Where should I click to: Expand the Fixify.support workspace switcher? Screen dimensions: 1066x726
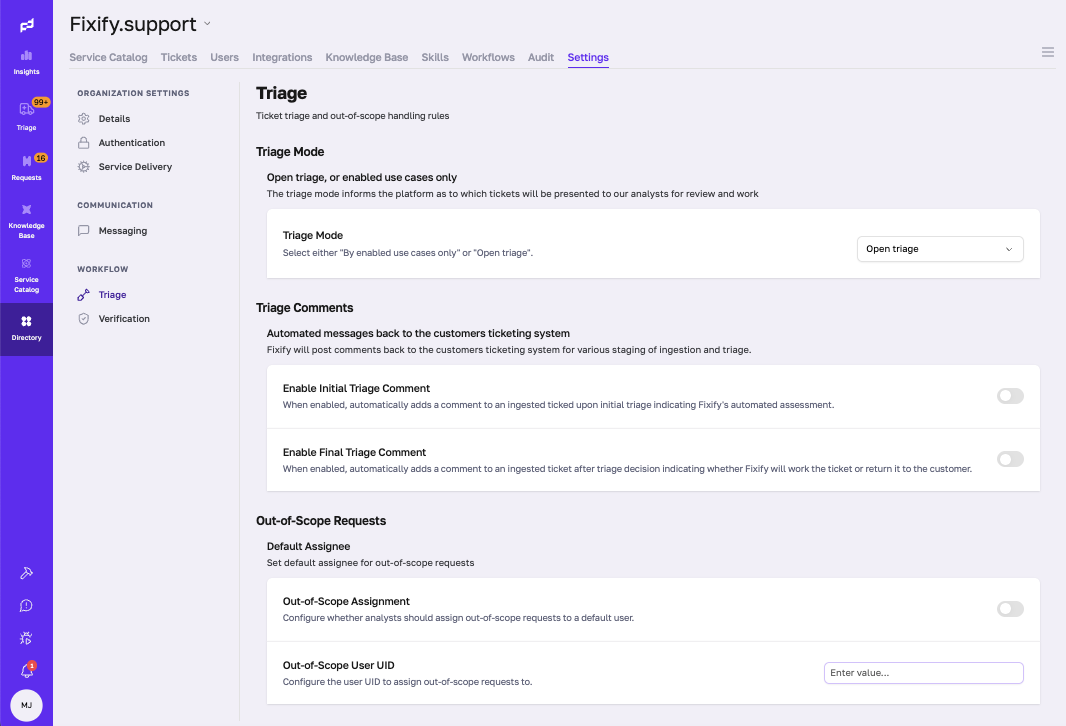coord(208,23)
